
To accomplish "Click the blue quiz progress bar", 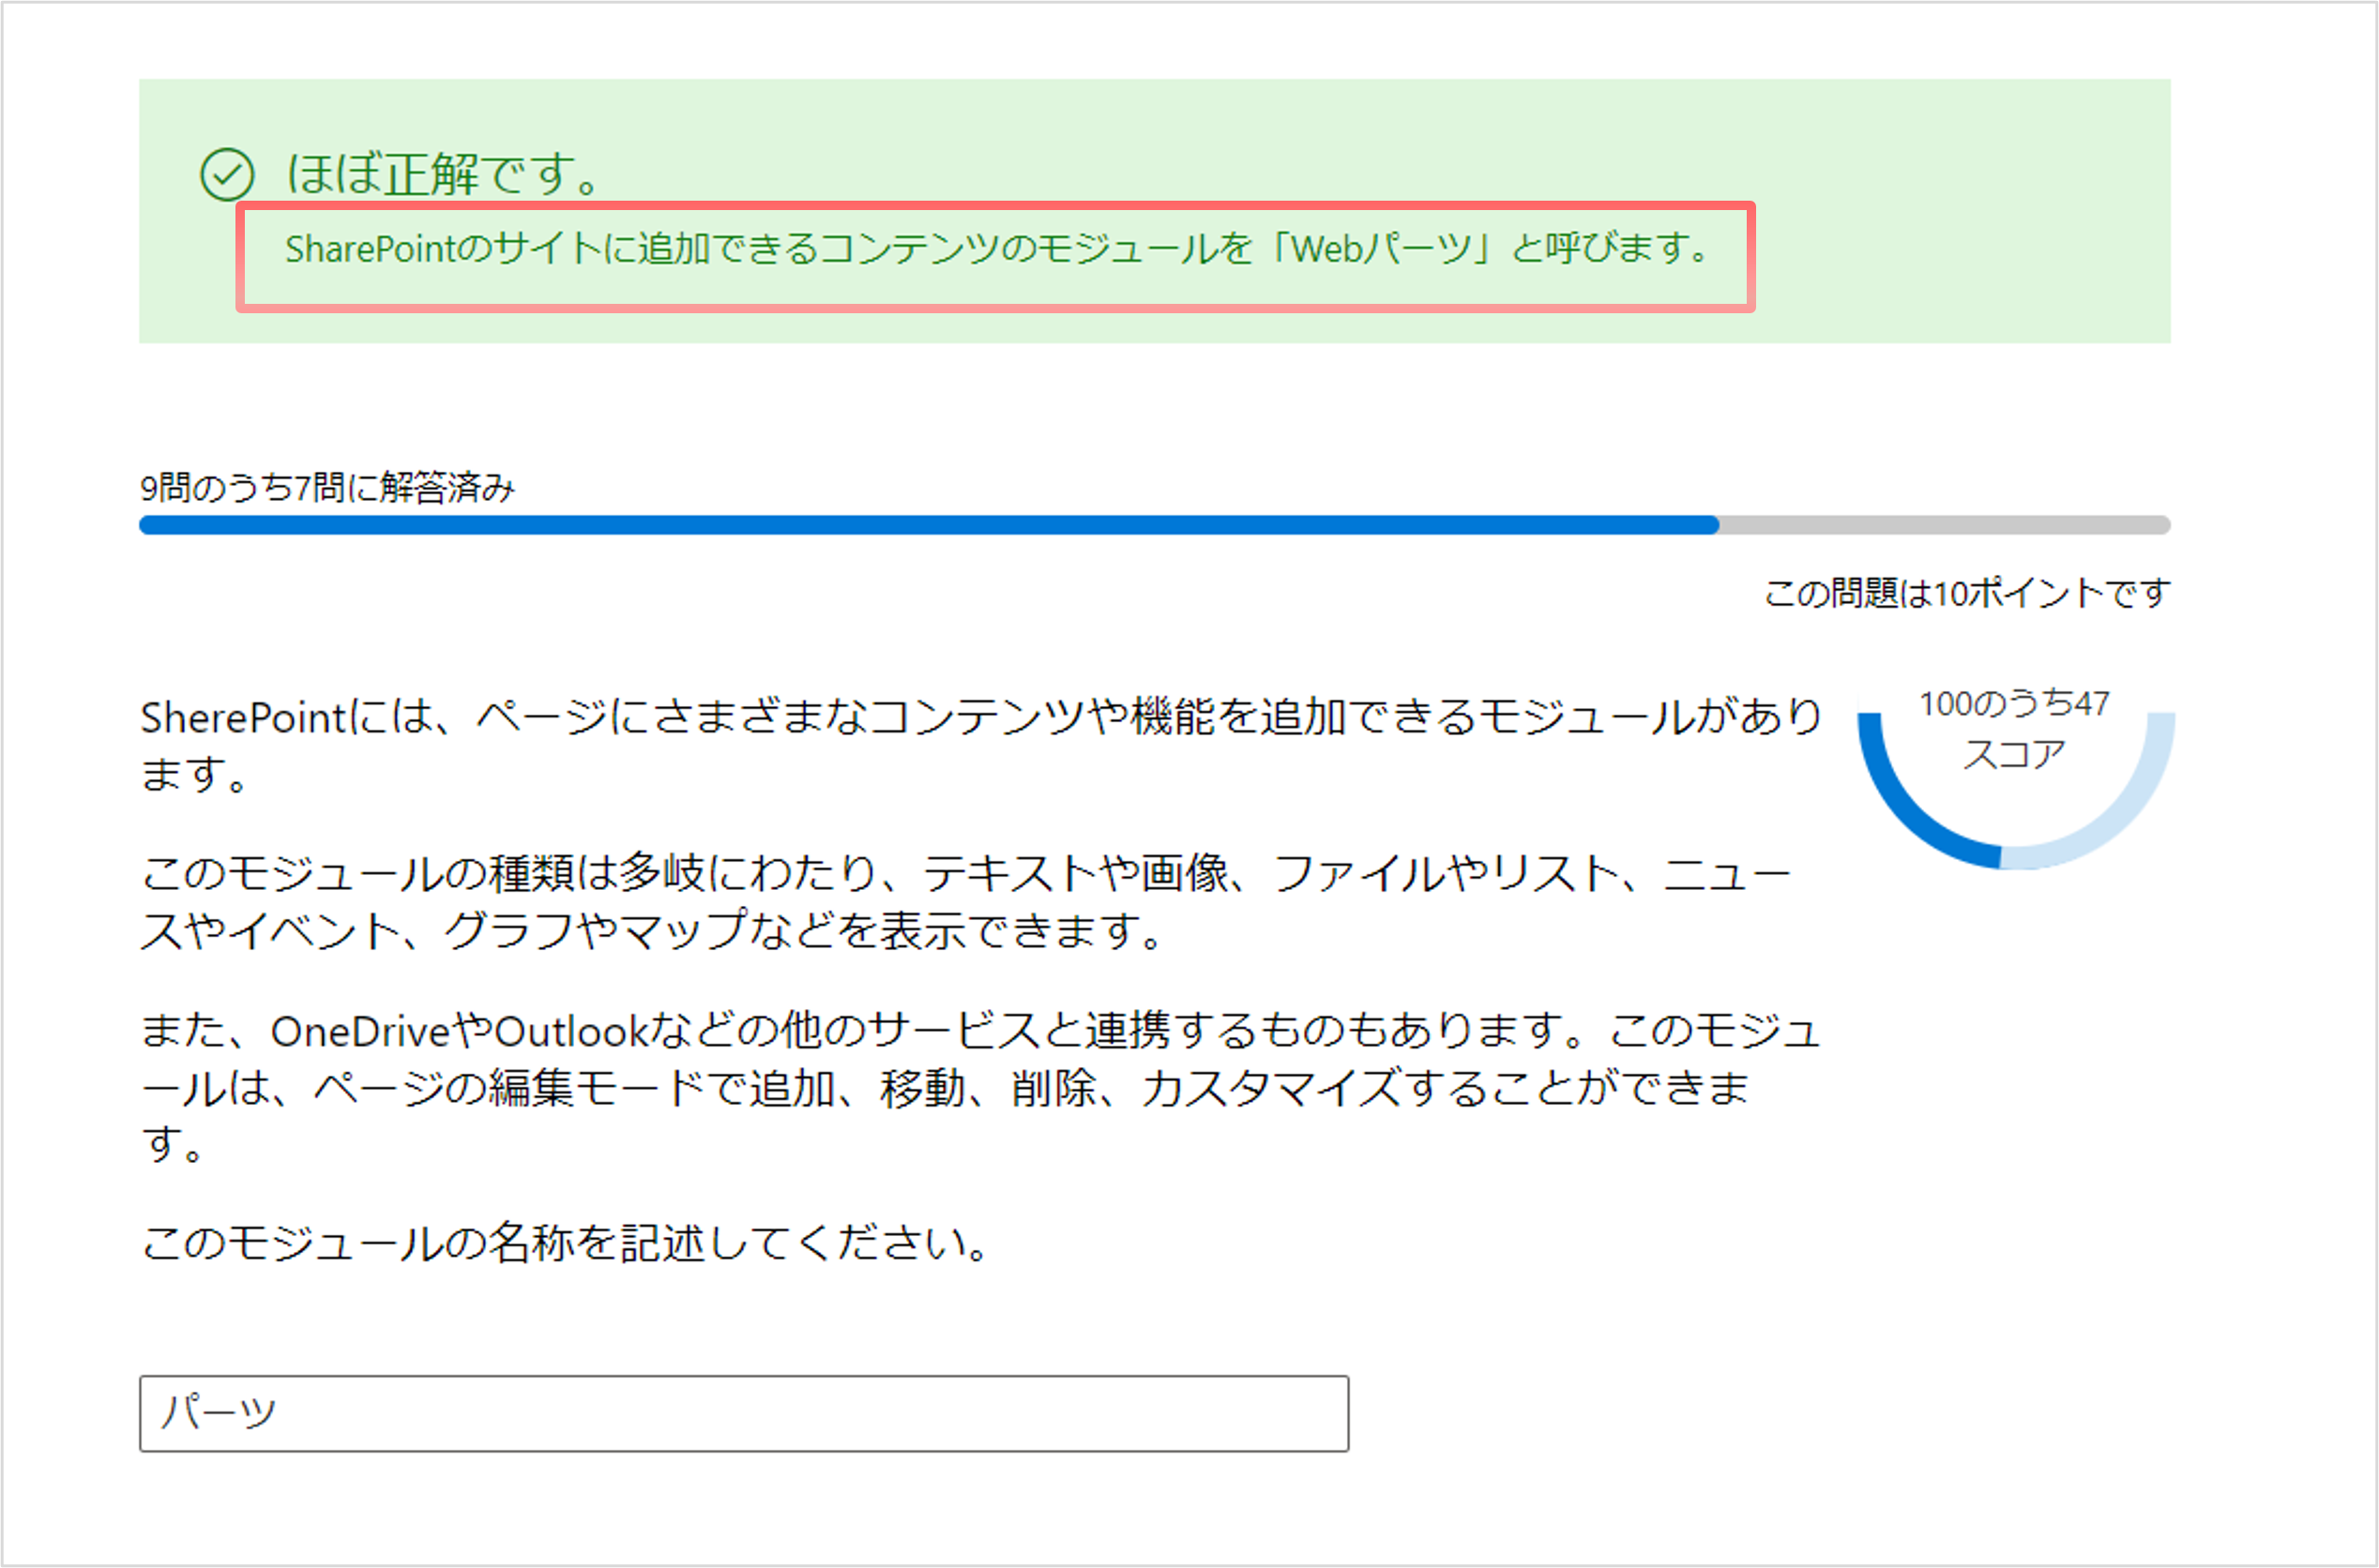I will pyautogui.click(x=1154, y=525).
